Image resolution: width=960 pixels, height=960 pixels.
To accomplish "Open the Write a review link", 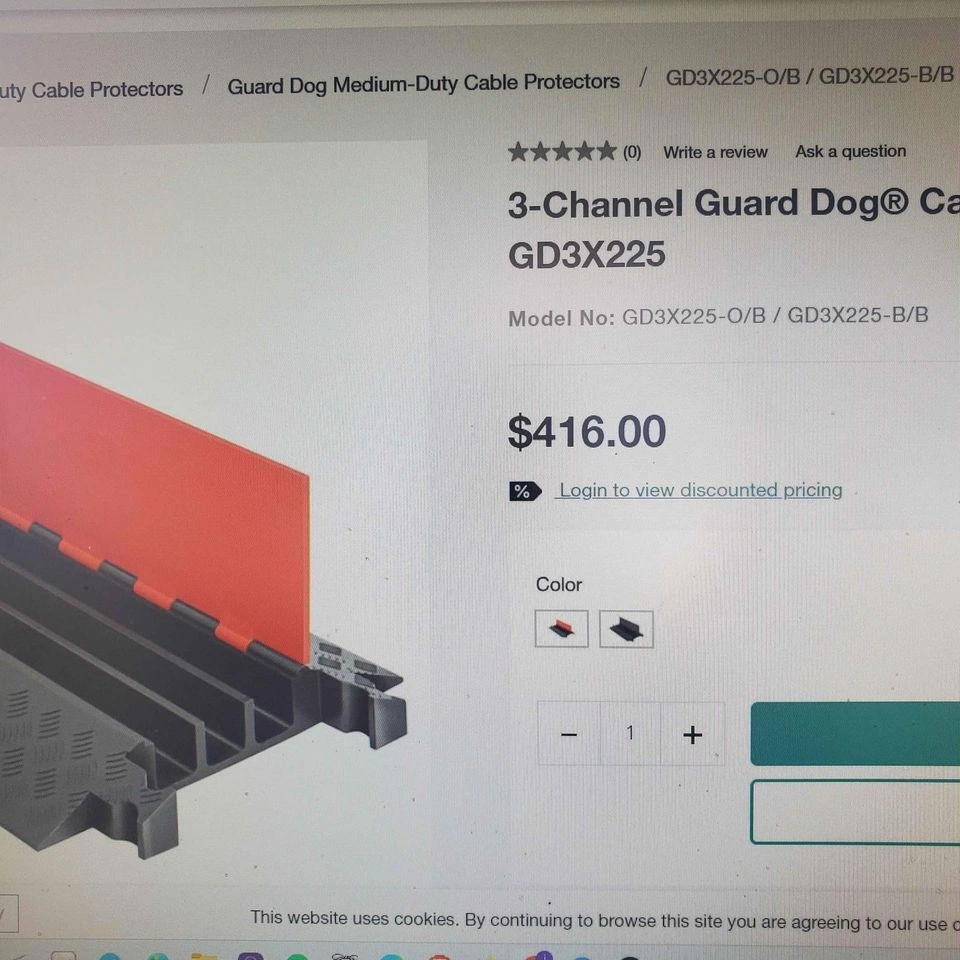I will click(715, 152).
